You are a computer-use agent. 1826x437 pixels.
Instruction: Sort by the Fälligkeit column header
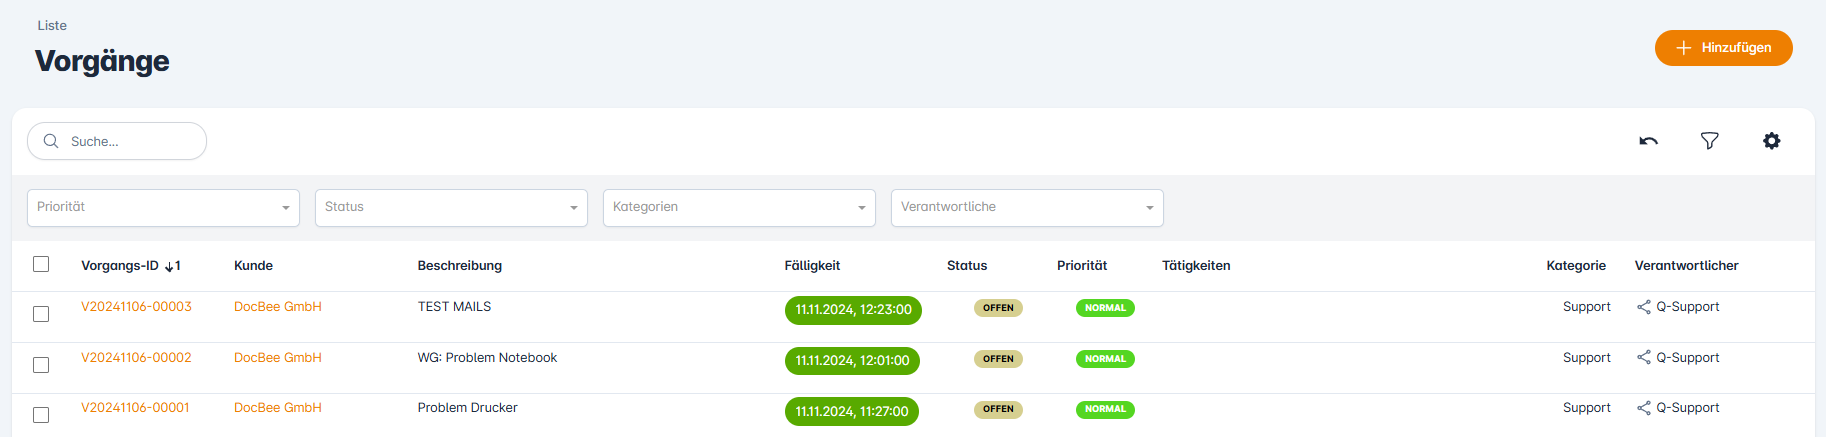coord(812,266)
